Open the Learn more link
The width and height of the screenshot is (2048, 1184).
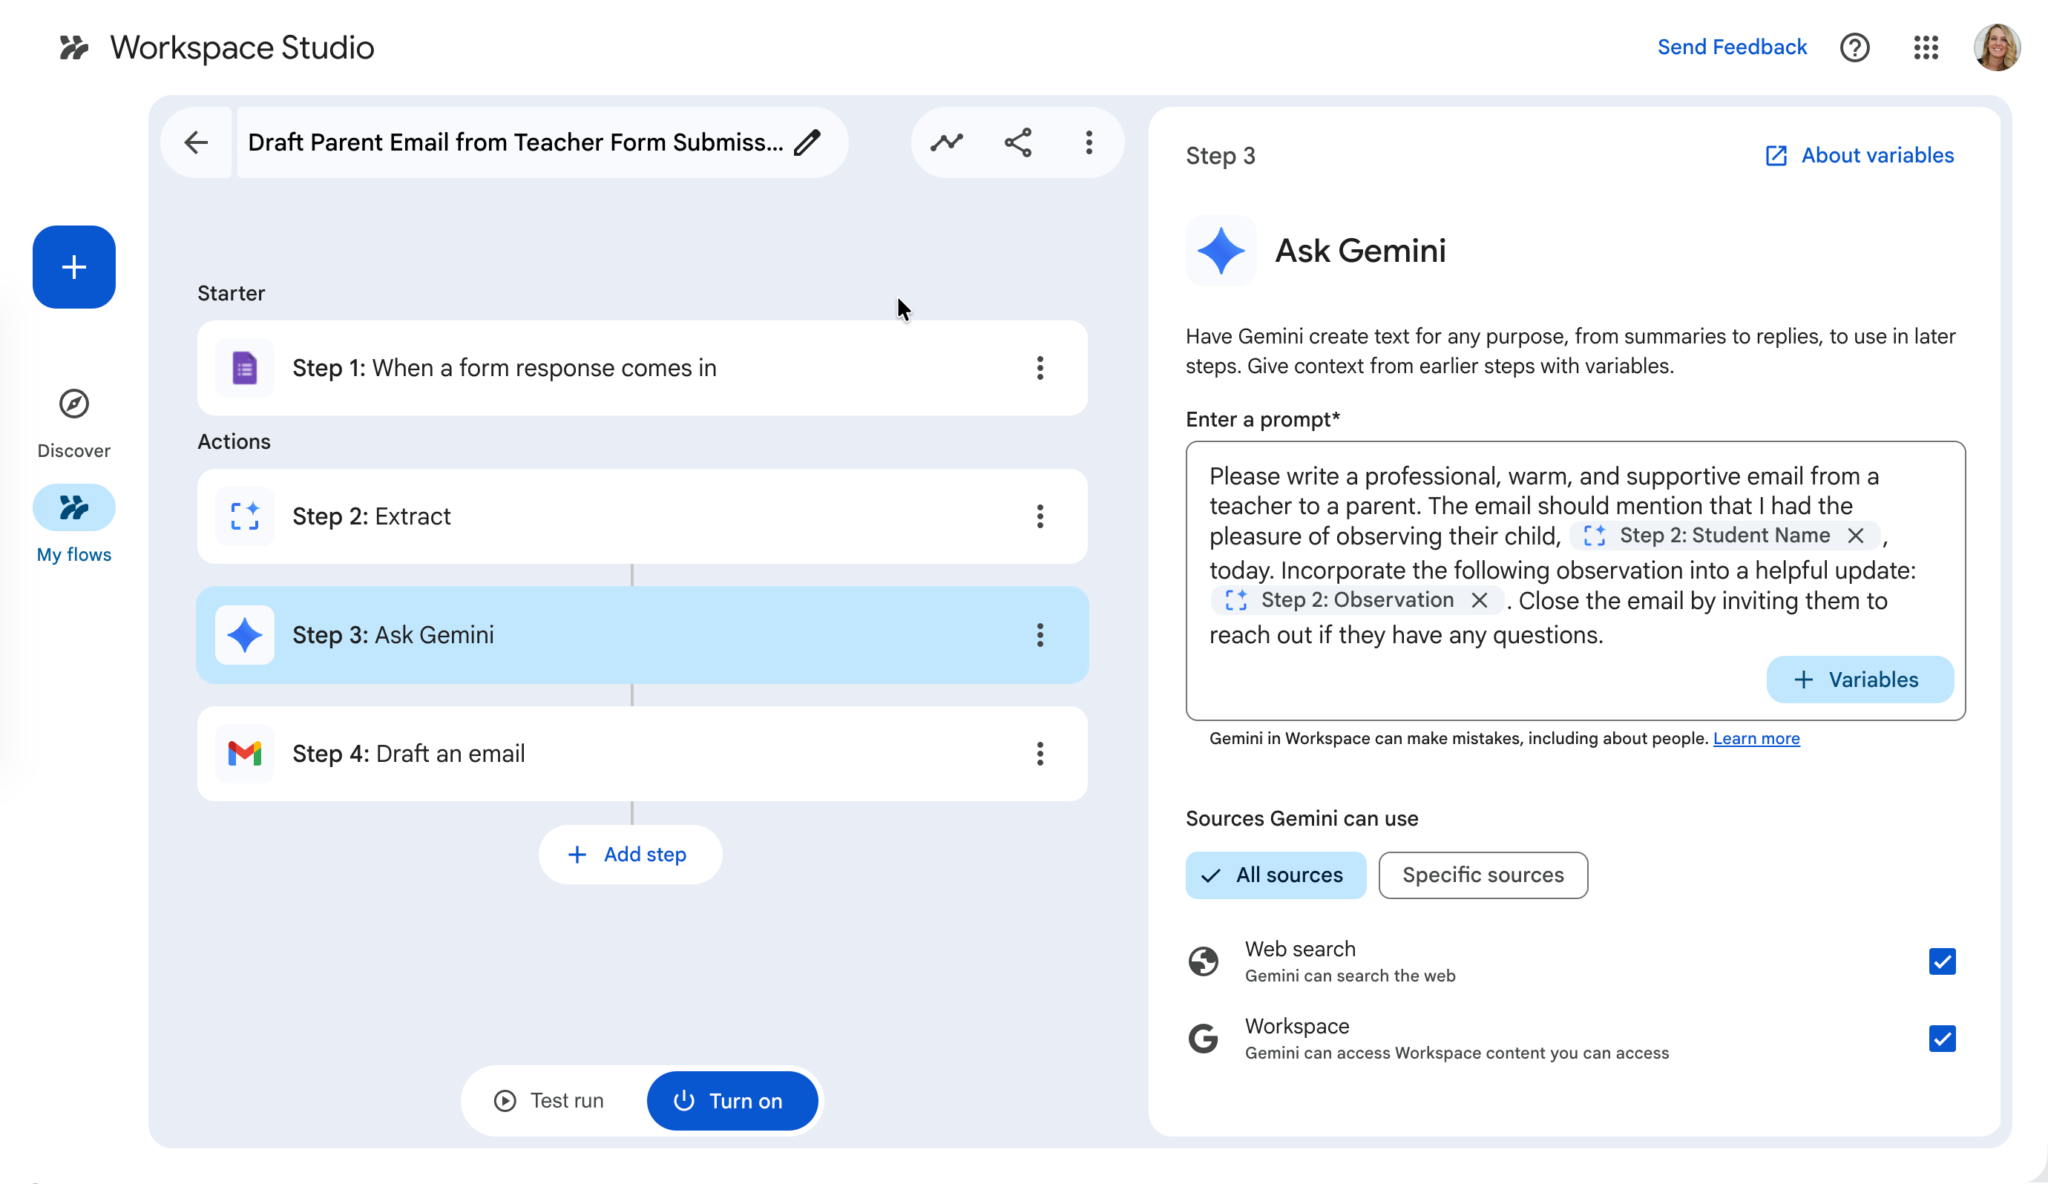point(1756,739)
